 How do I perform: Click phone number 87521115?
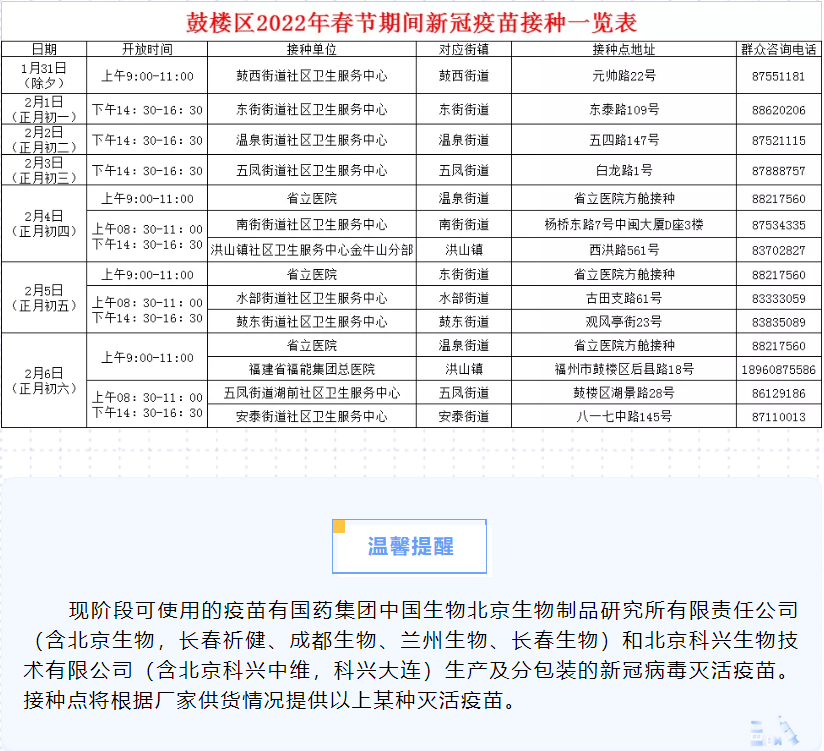[x=779, y=140]
